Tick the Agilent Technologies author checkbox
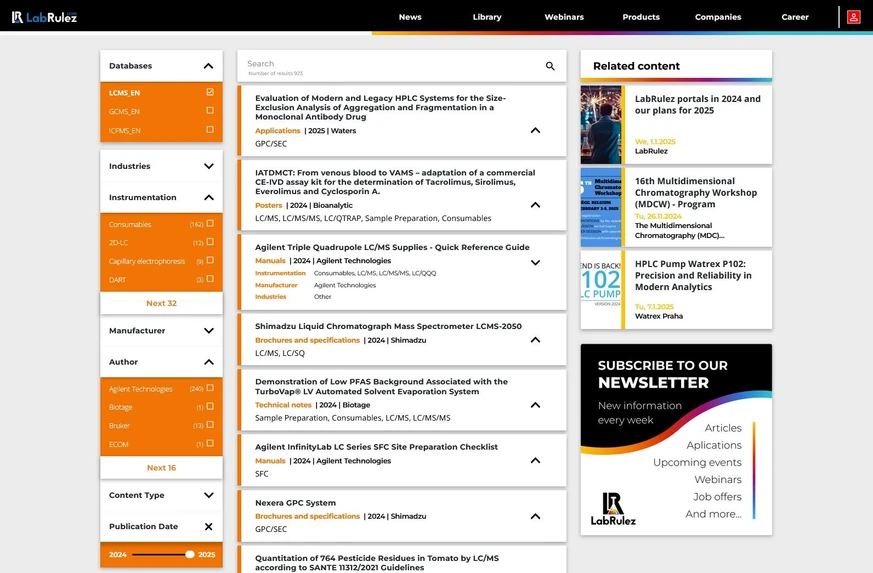 [x=210, y=388]
